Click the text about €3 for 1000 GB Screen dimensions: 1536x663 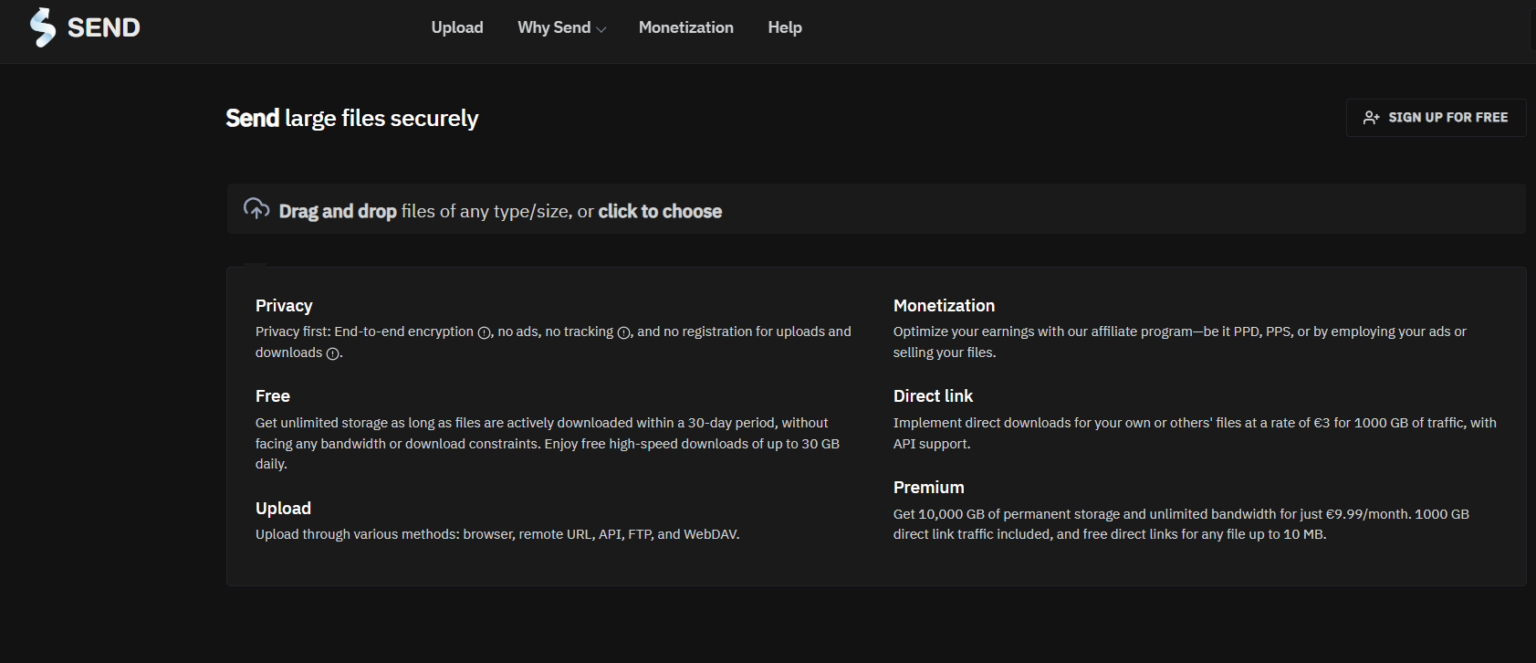(x=1195, y=433)
